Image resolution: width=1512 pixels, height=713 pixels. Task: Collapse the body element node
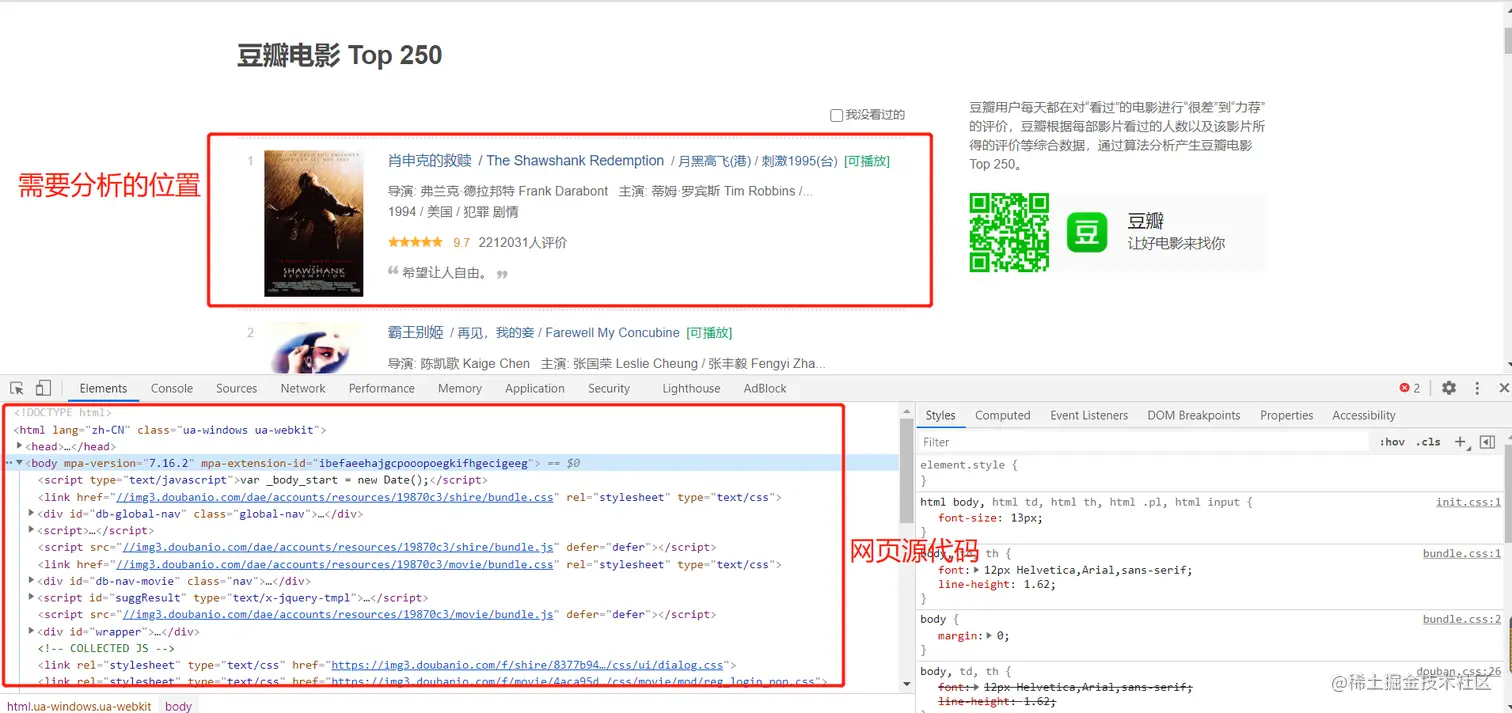click(x=19, y=463)
